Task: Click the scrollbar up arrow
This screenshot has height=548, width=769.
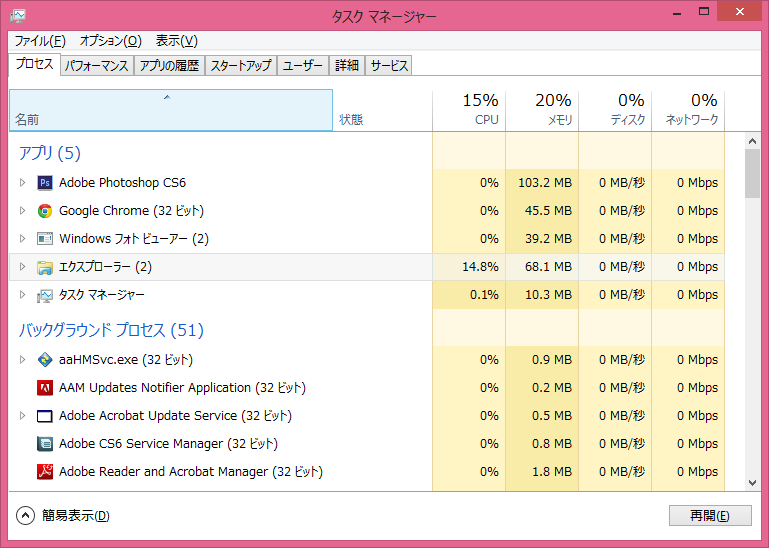Action: pyautogui.click(x=752, y=141)
